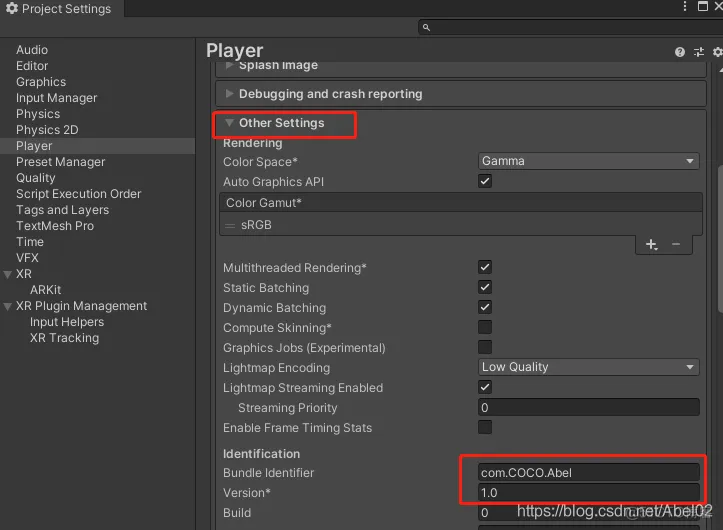Open Time settings category
The width and height of the screenshot is (723, 530).
(30, 242)
